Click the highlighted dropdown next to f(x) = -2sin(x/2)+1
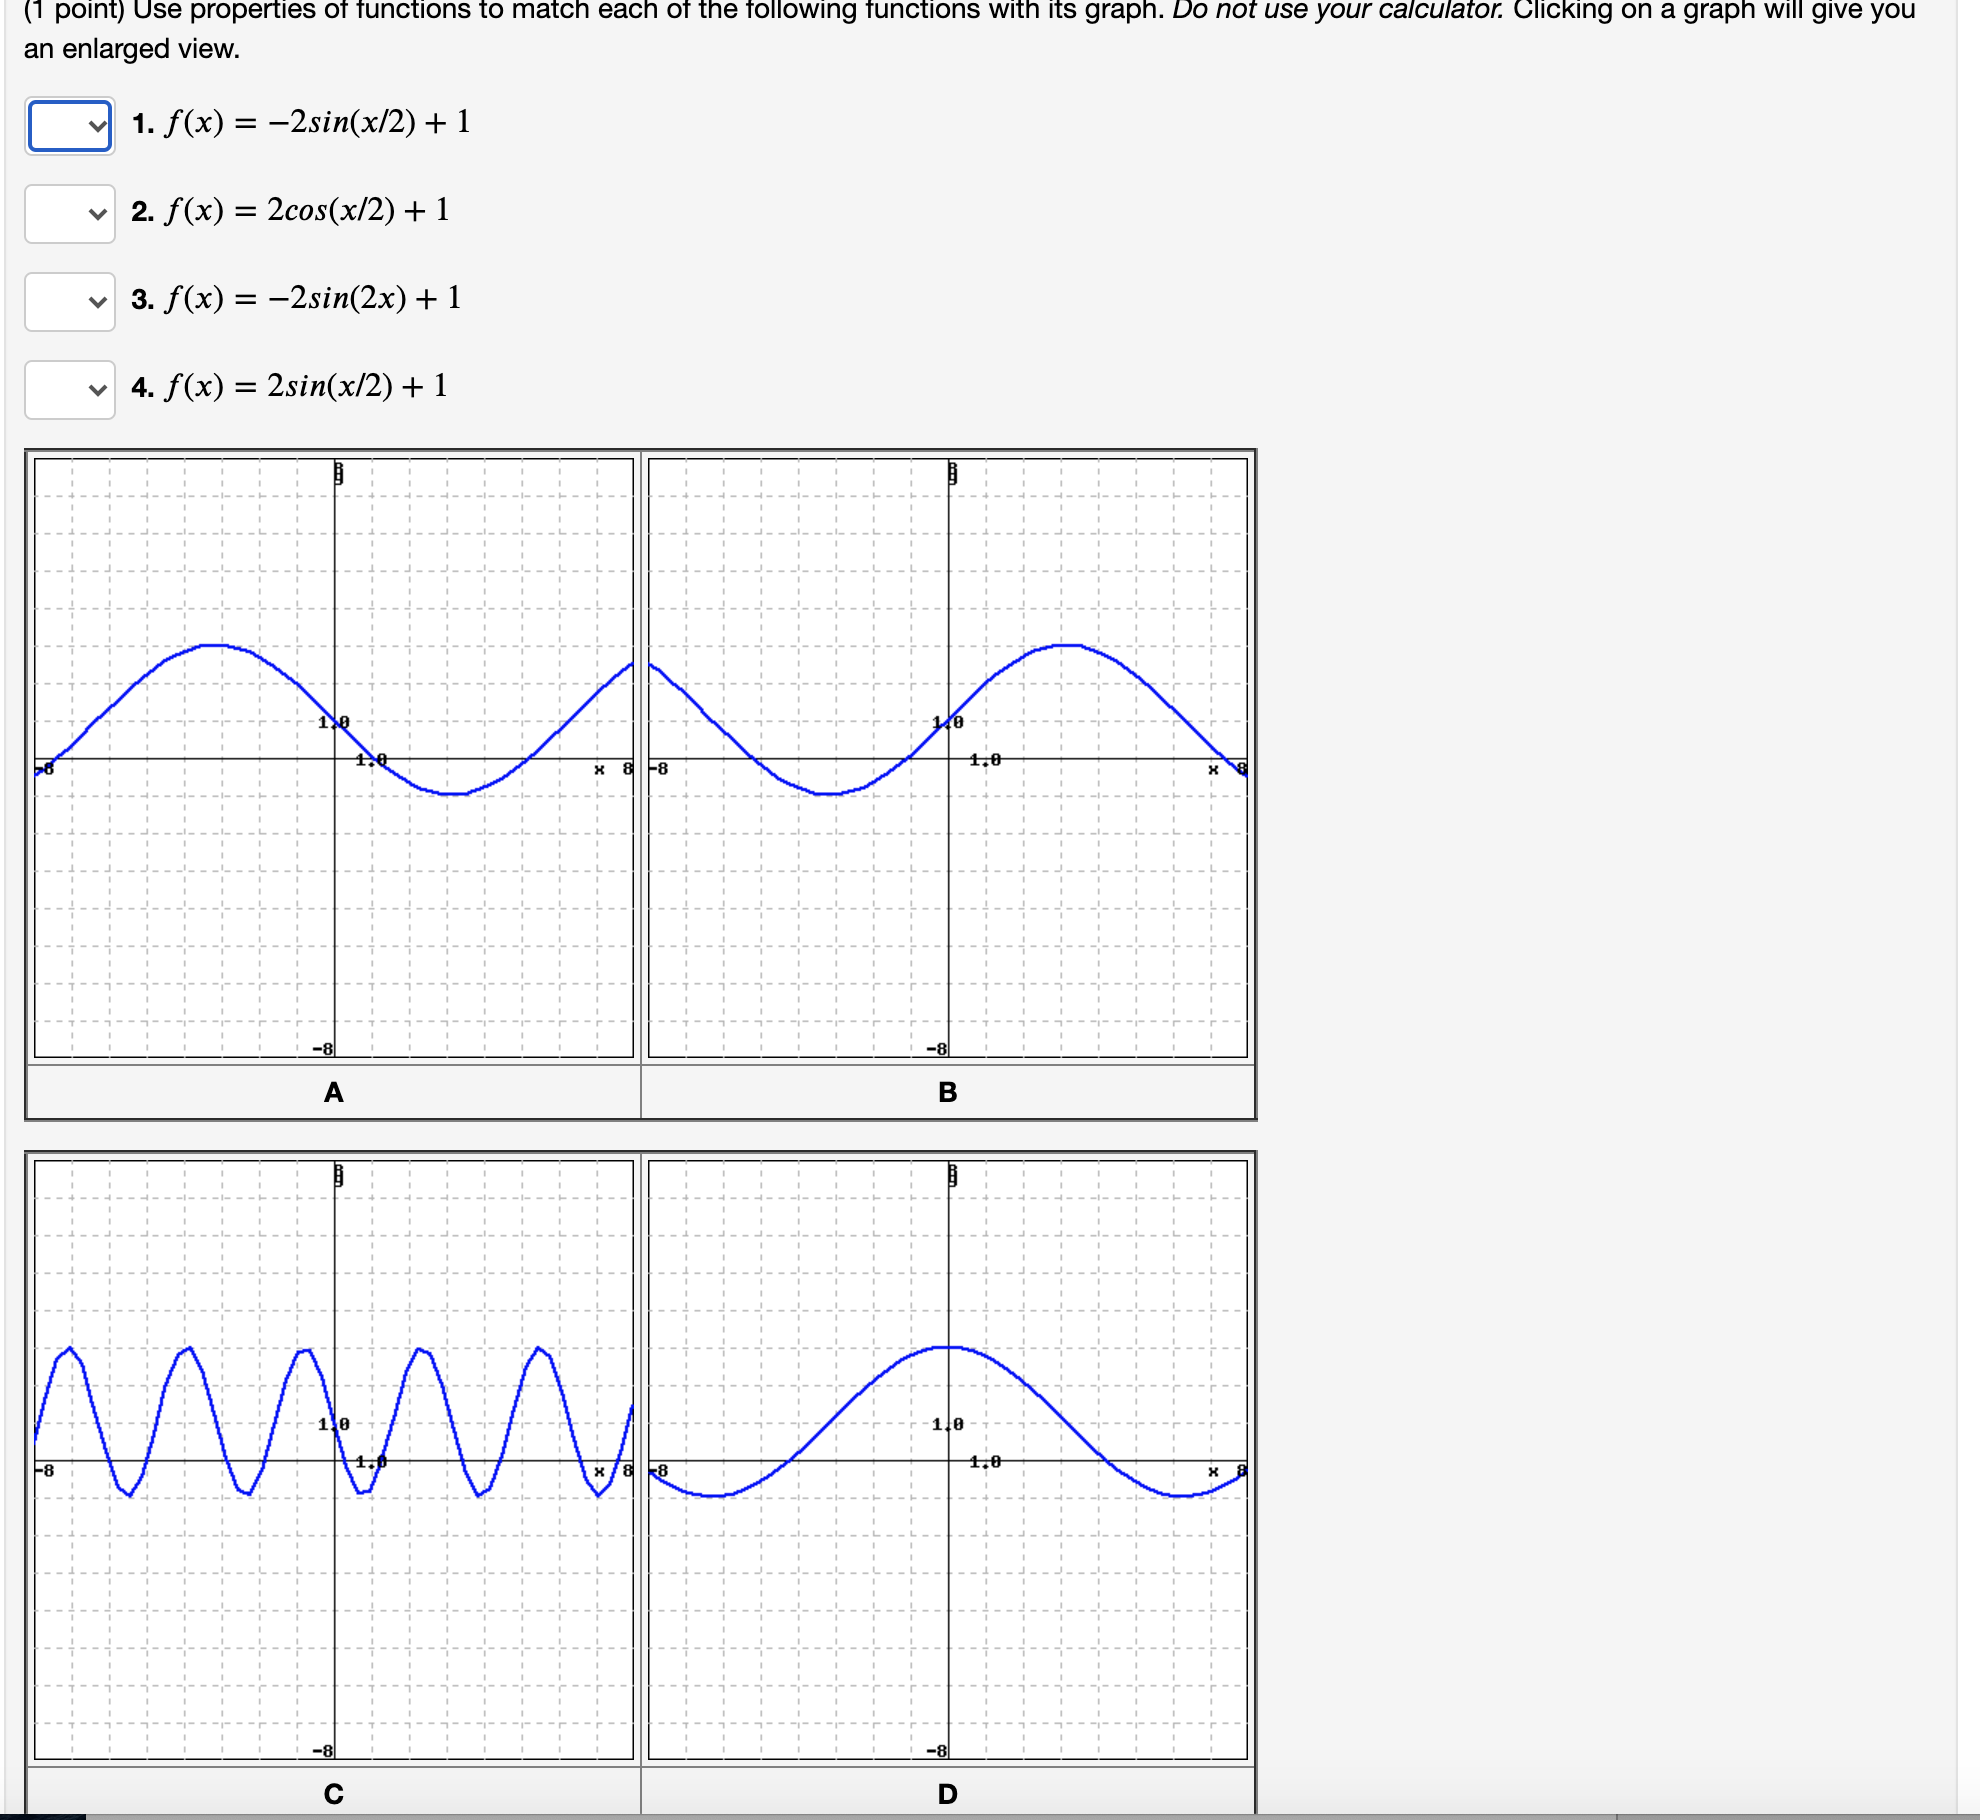The image size is (1980, 1820). click(x=68, y=126)
